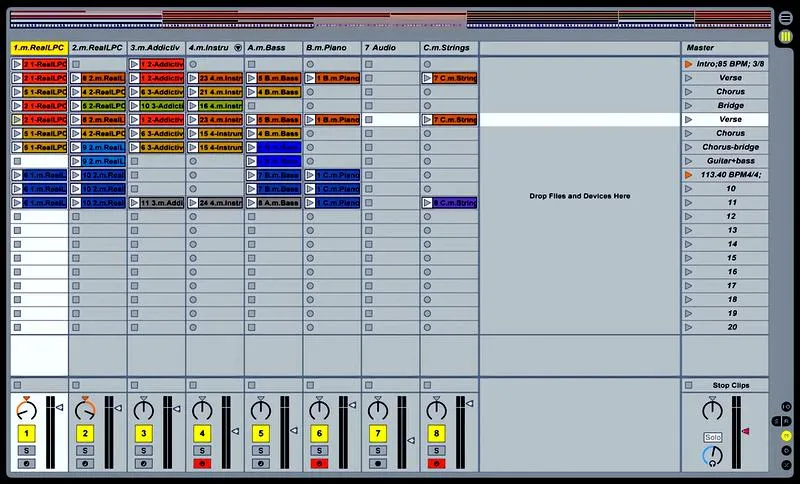Select the Master track header
800x484 pixels.
click(x=724, y=48)
